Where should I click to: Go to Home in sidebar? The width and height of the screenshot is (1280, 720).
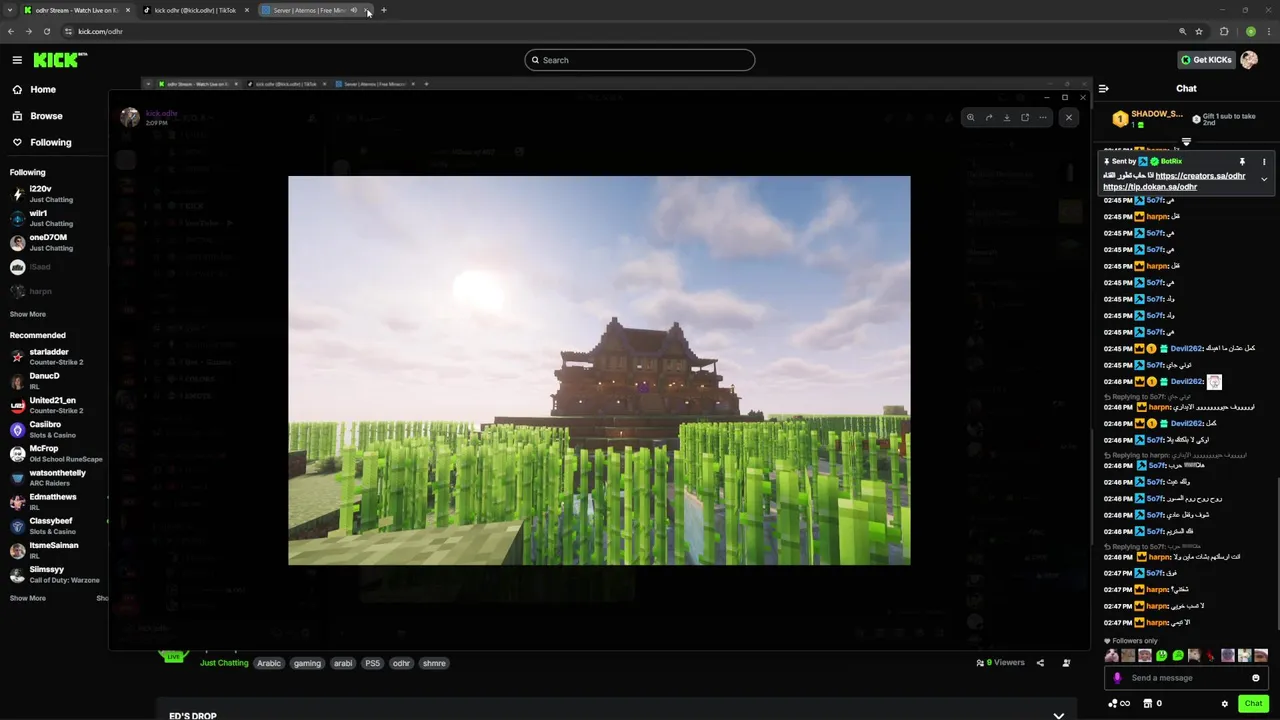(43, 89)
